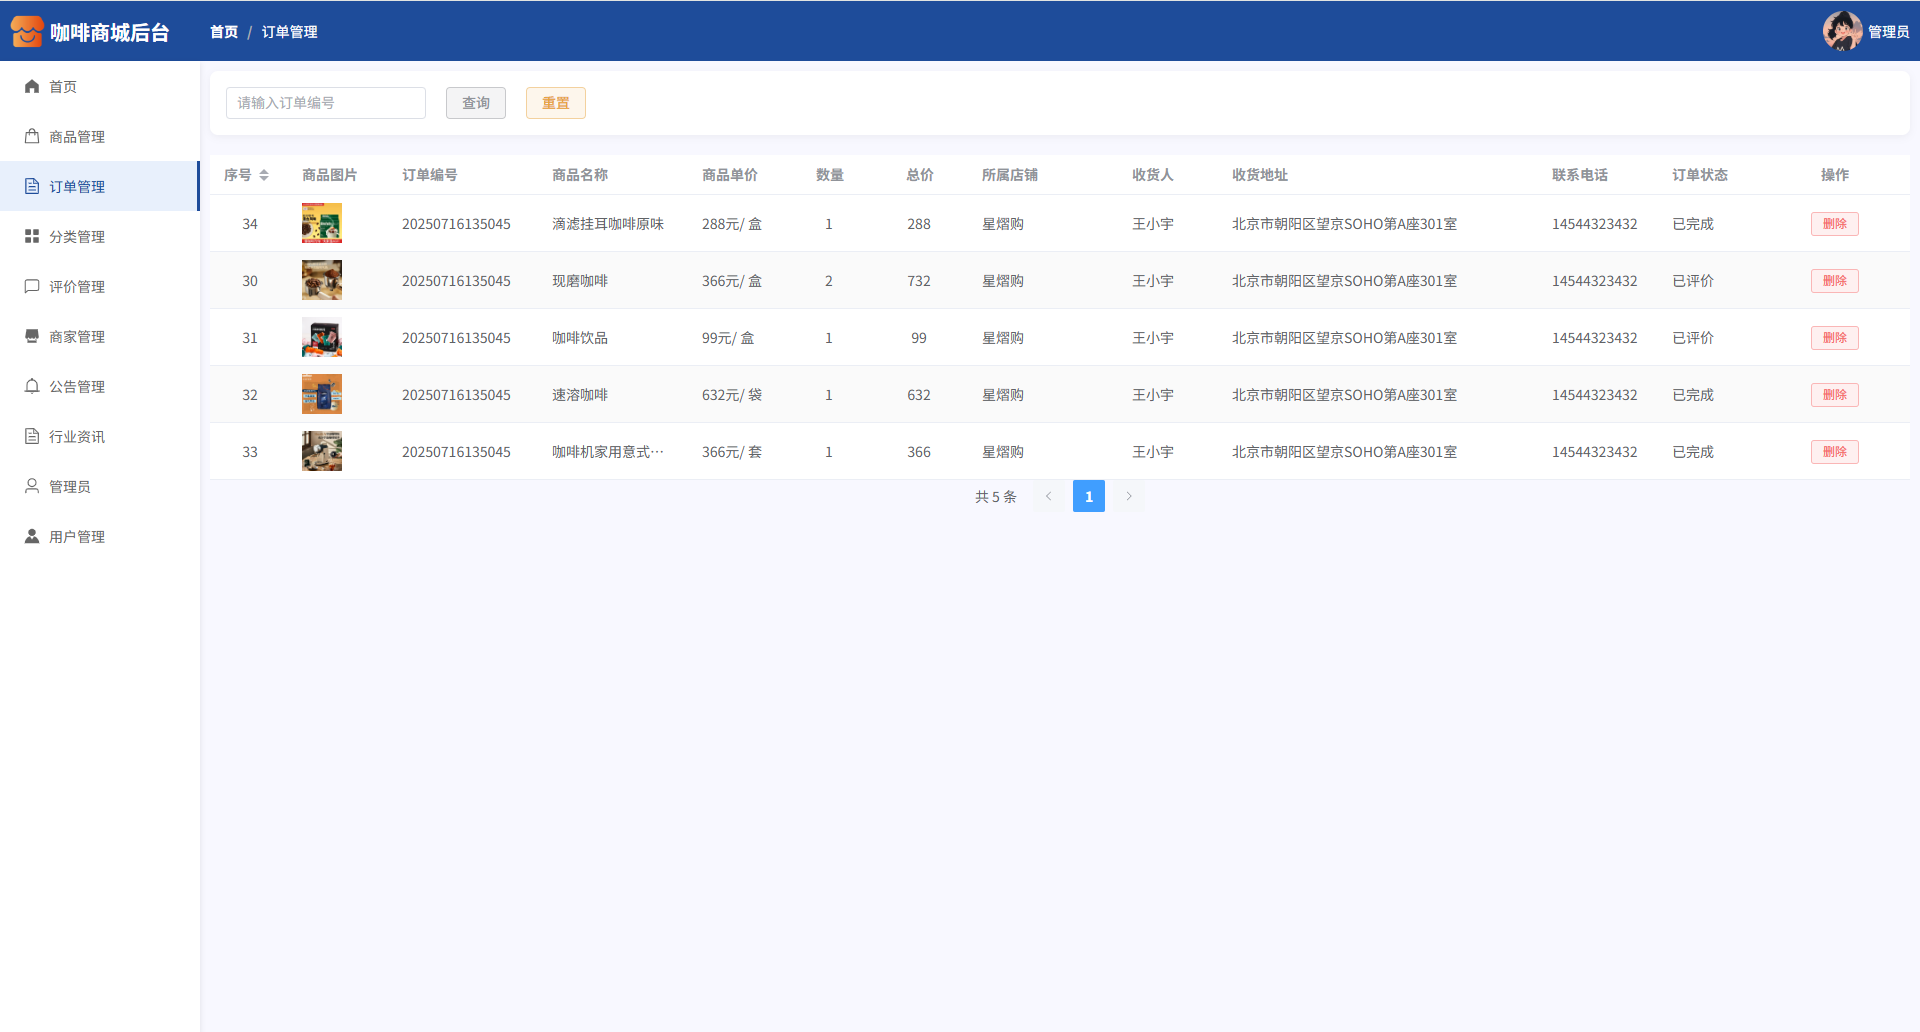
Task: Go to next page using right chevron
Action: coord(1129,496)
